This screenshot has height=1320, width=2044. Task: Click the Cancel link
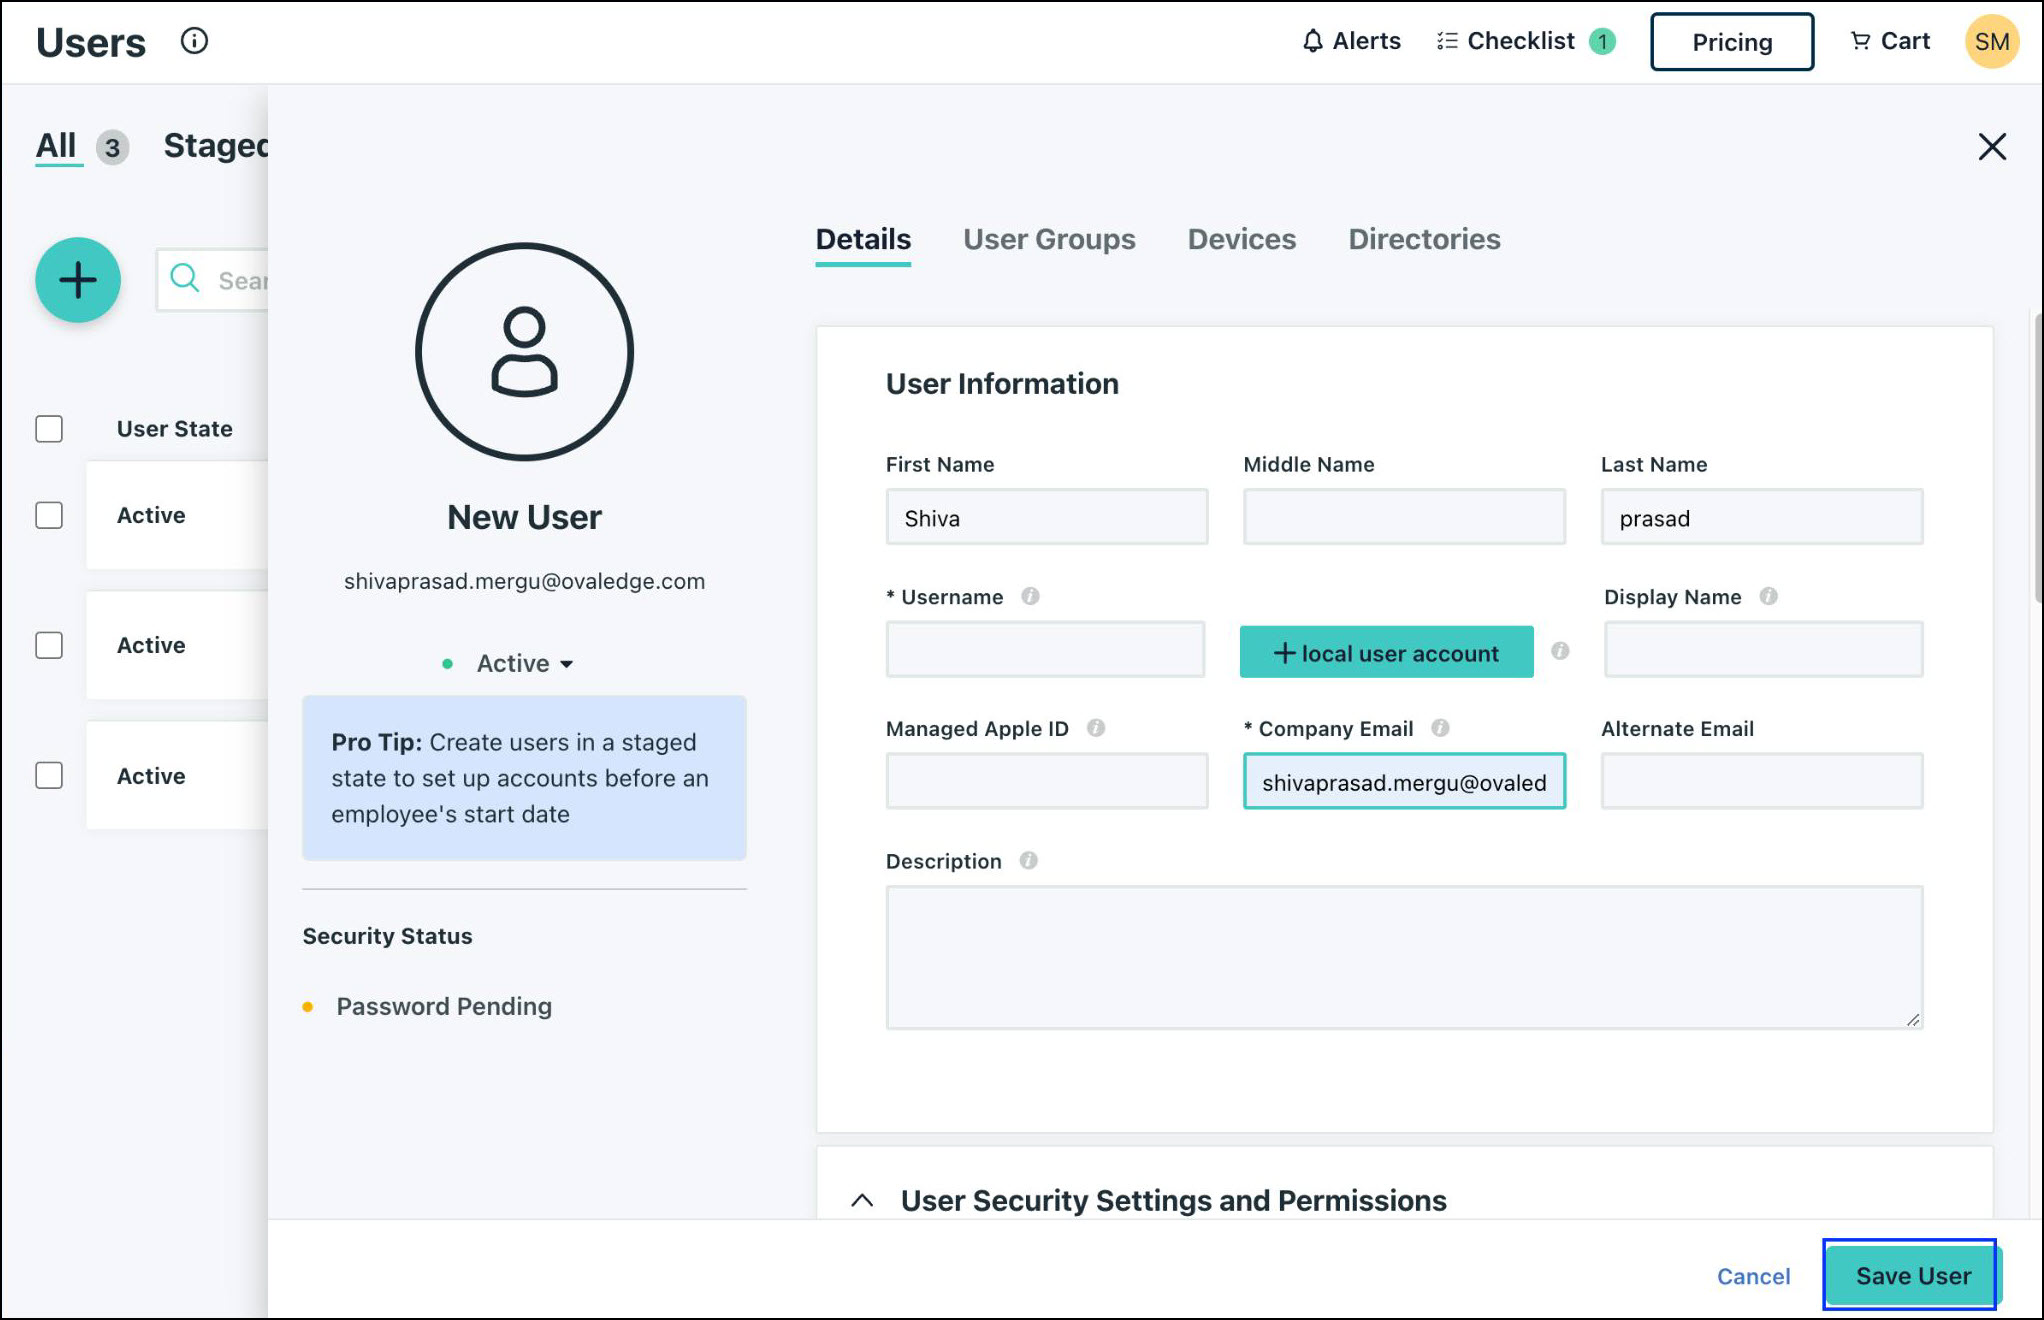click(1753, 1276)
